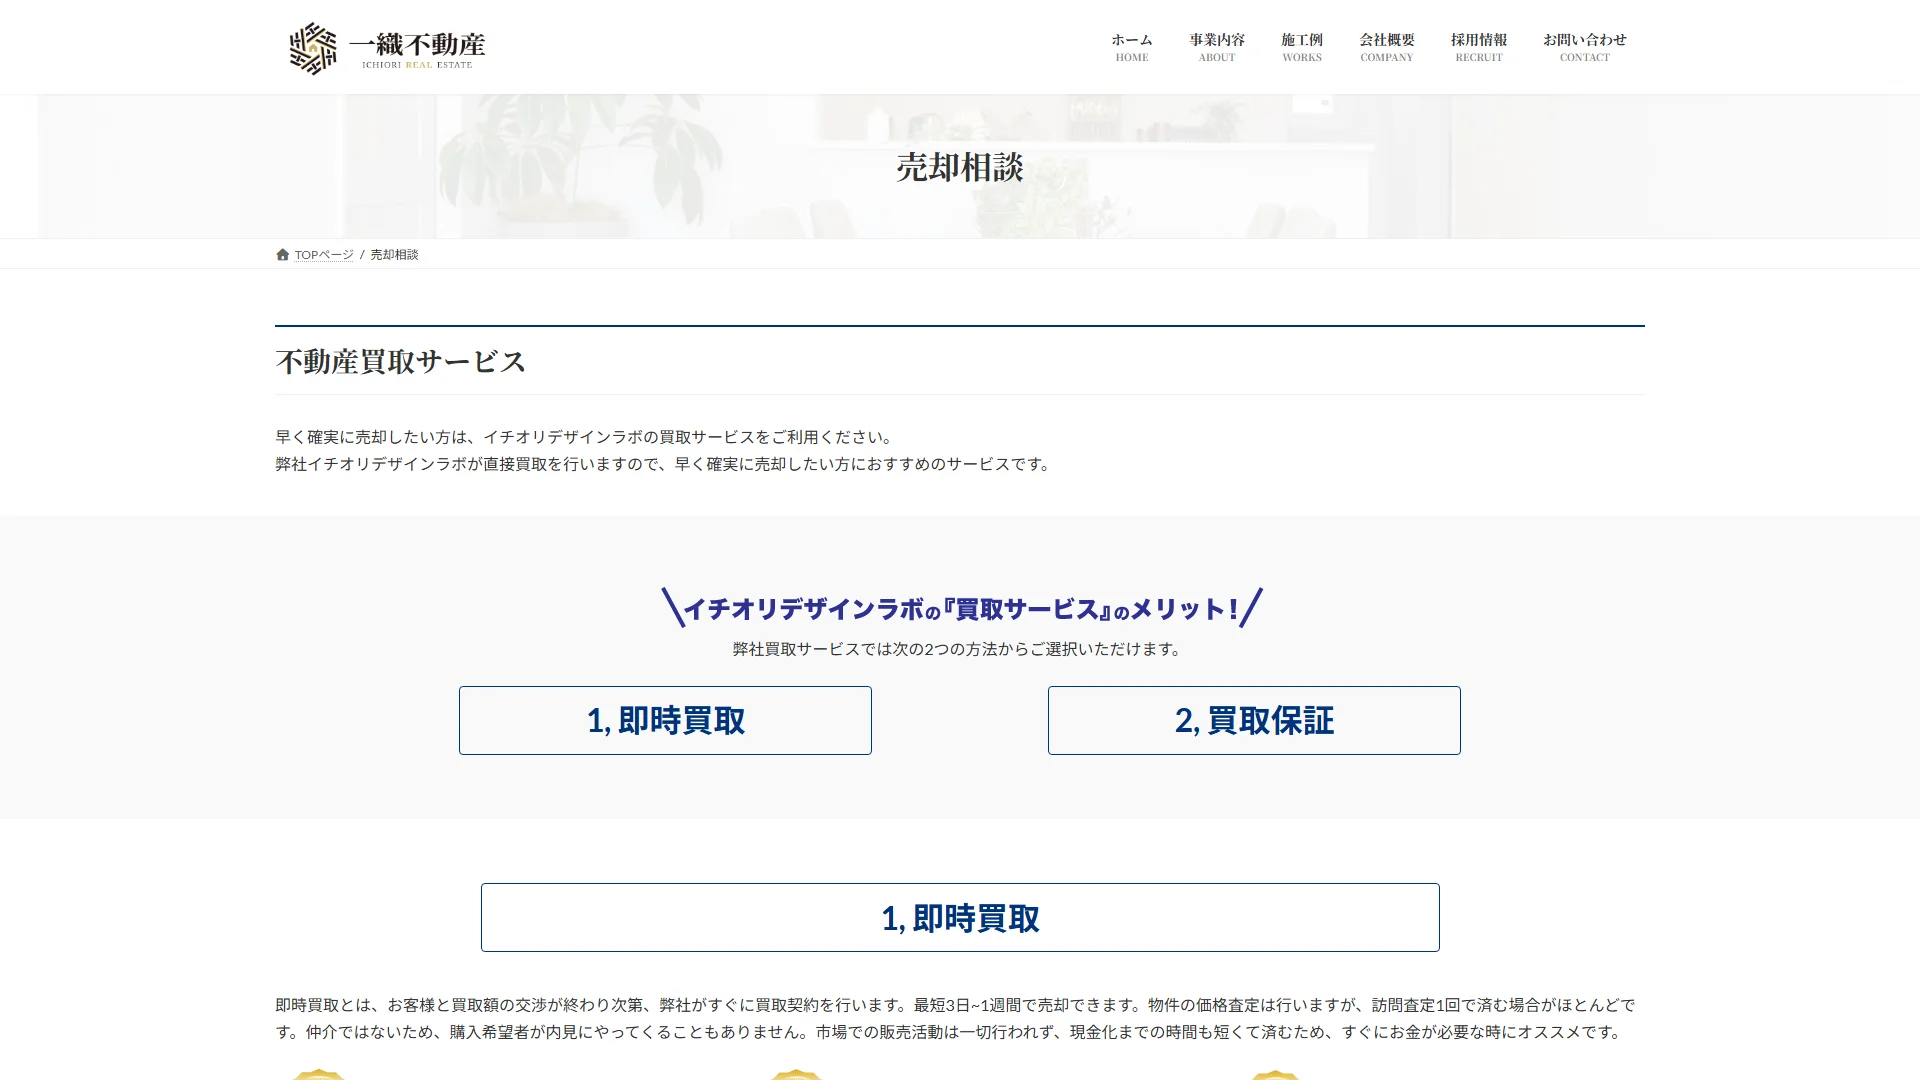Click the Ichiori Real Estate logo
The height and width of the screenshot is (1080, 1920).
point(387,48)
